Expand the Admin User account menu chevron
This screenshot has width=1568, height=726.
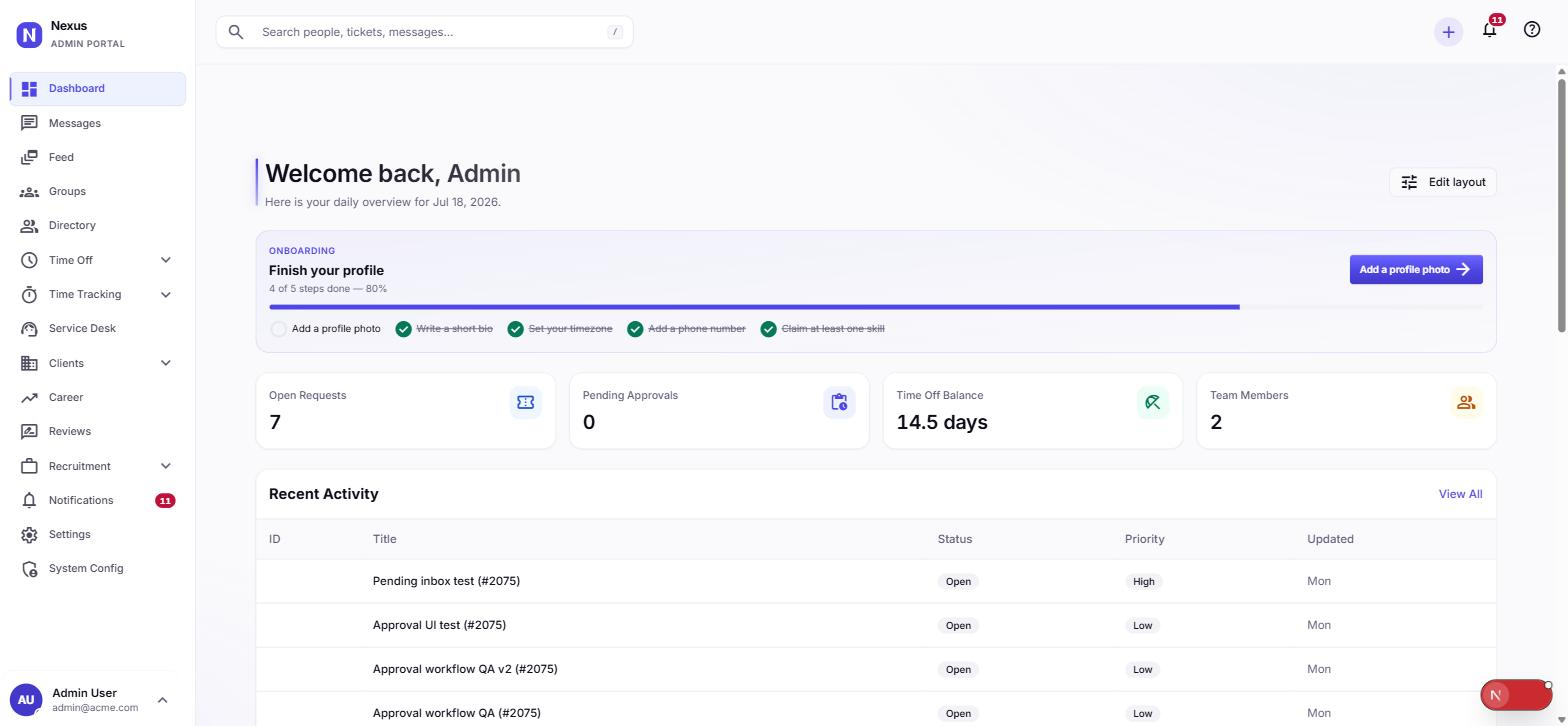(x=163, y=700)
